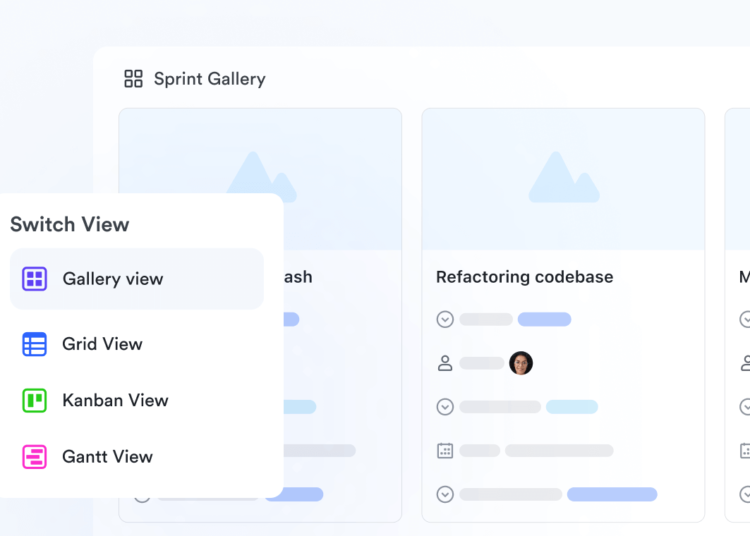Click the pink Gantt View icon

(34, 457)
